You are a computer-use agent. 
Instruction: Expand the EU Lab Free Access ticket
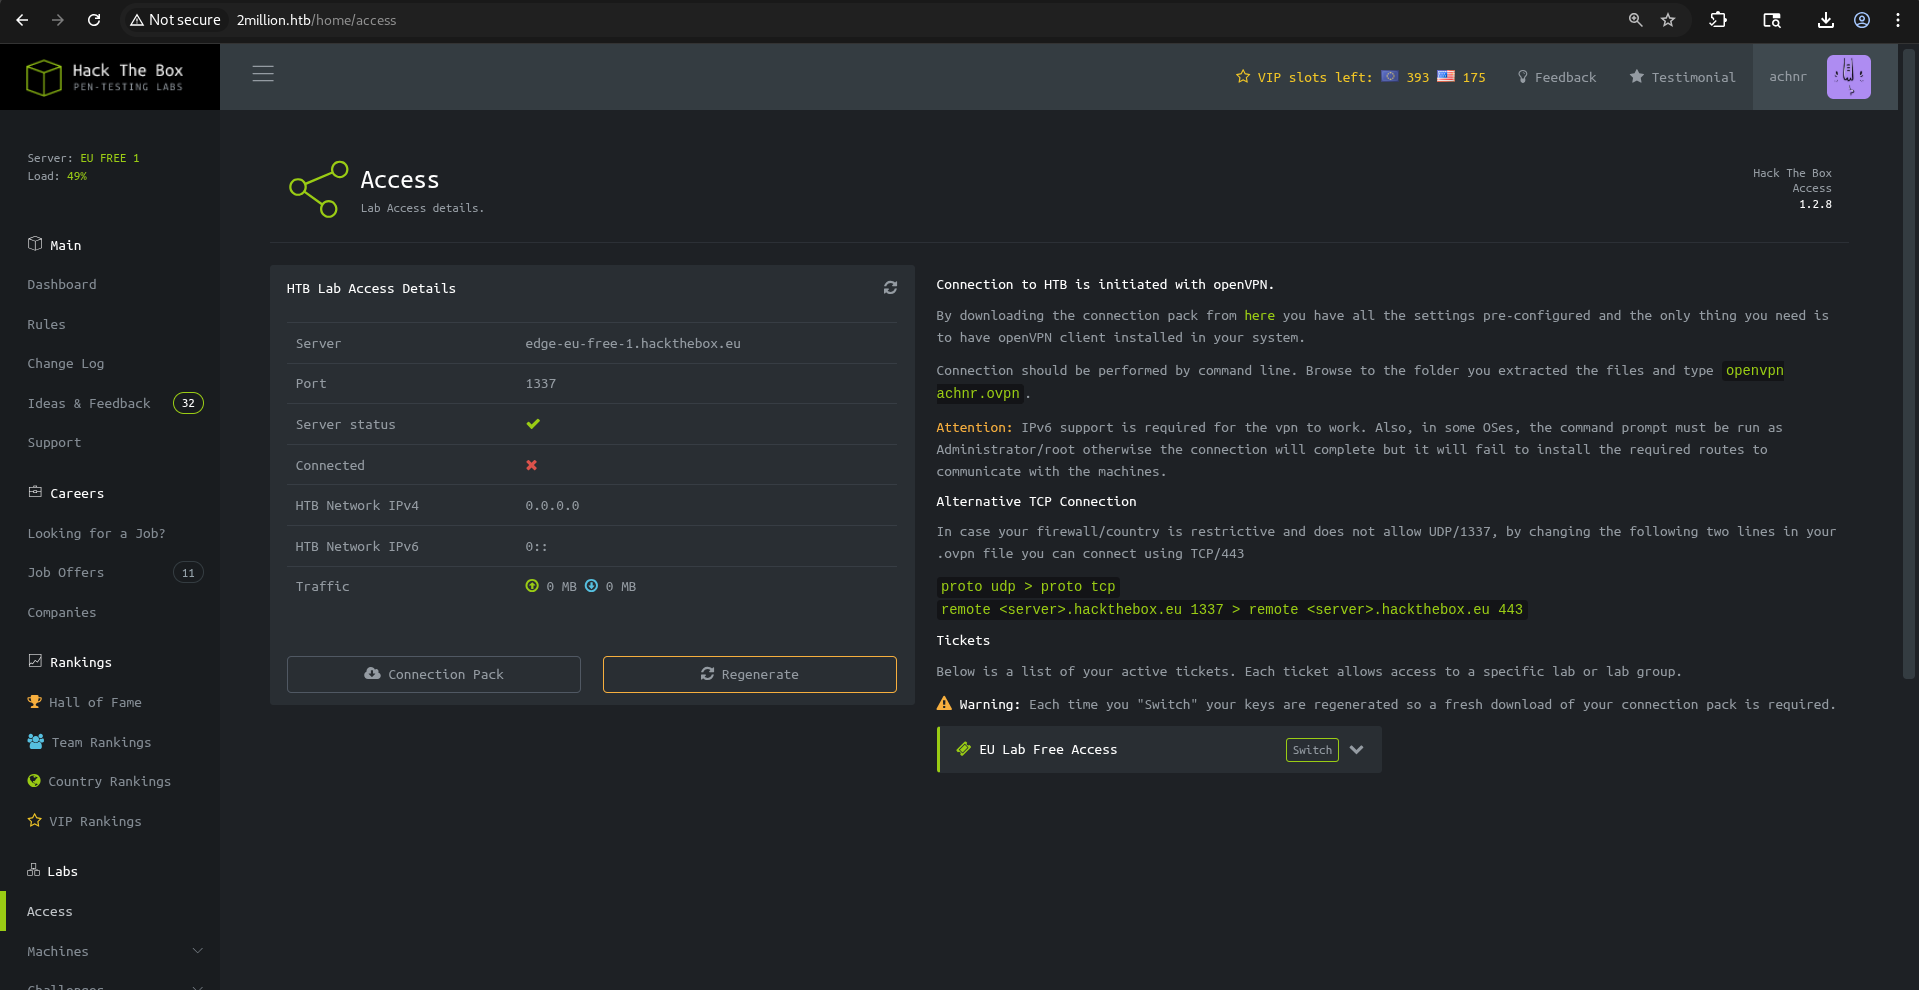tap(1357, 750)
